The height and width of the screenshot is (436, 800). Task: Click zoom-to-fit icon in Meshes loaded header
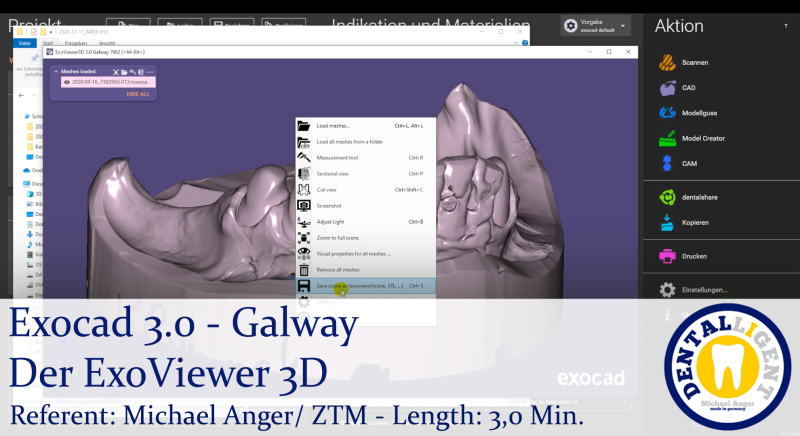(x=116, y=72)
